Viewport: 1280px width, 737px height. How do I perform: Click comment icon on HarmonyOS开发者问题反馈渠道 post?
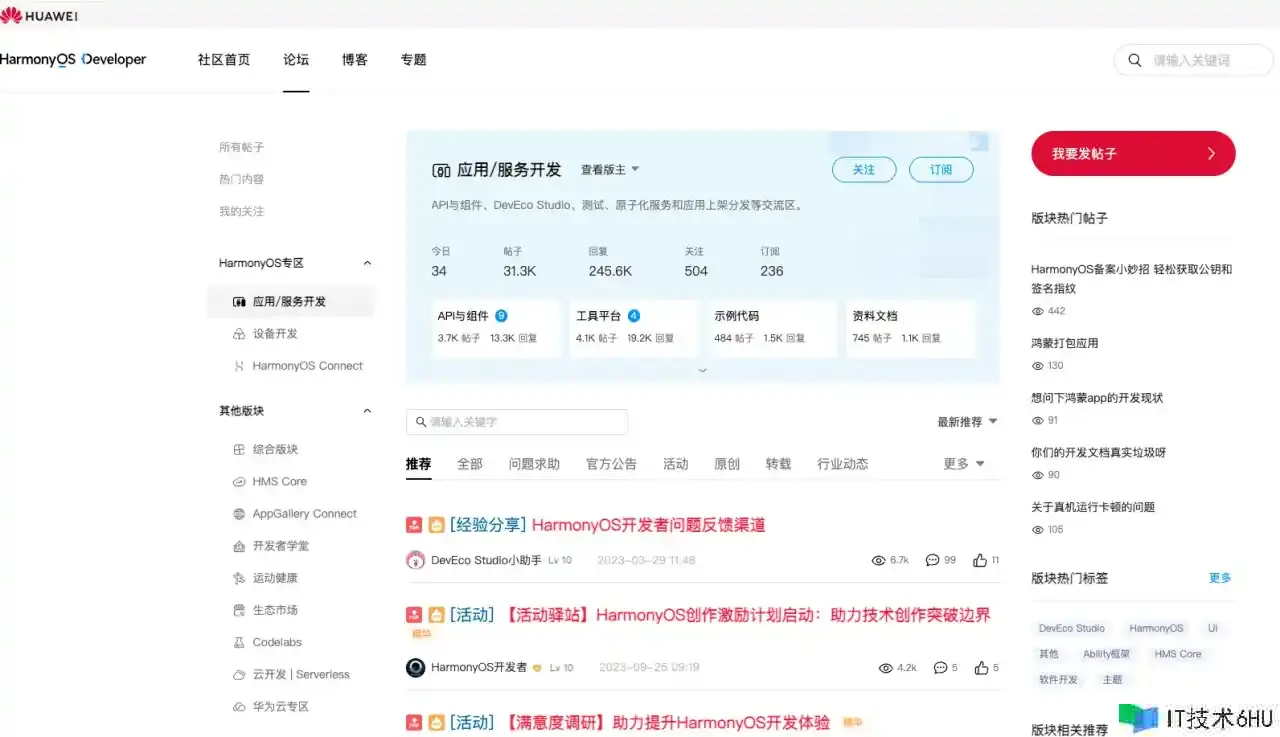pyautogui.click(x=933, y=560)
